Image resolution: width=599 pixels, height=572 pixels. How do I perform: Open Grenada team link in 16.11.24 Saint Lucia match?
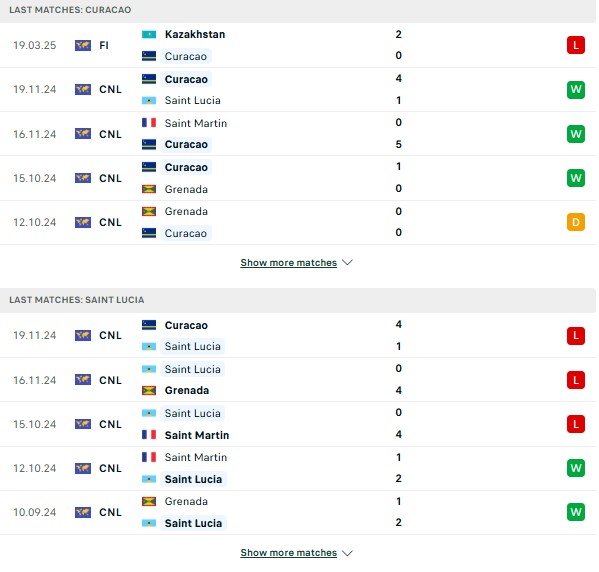(187, 391)
